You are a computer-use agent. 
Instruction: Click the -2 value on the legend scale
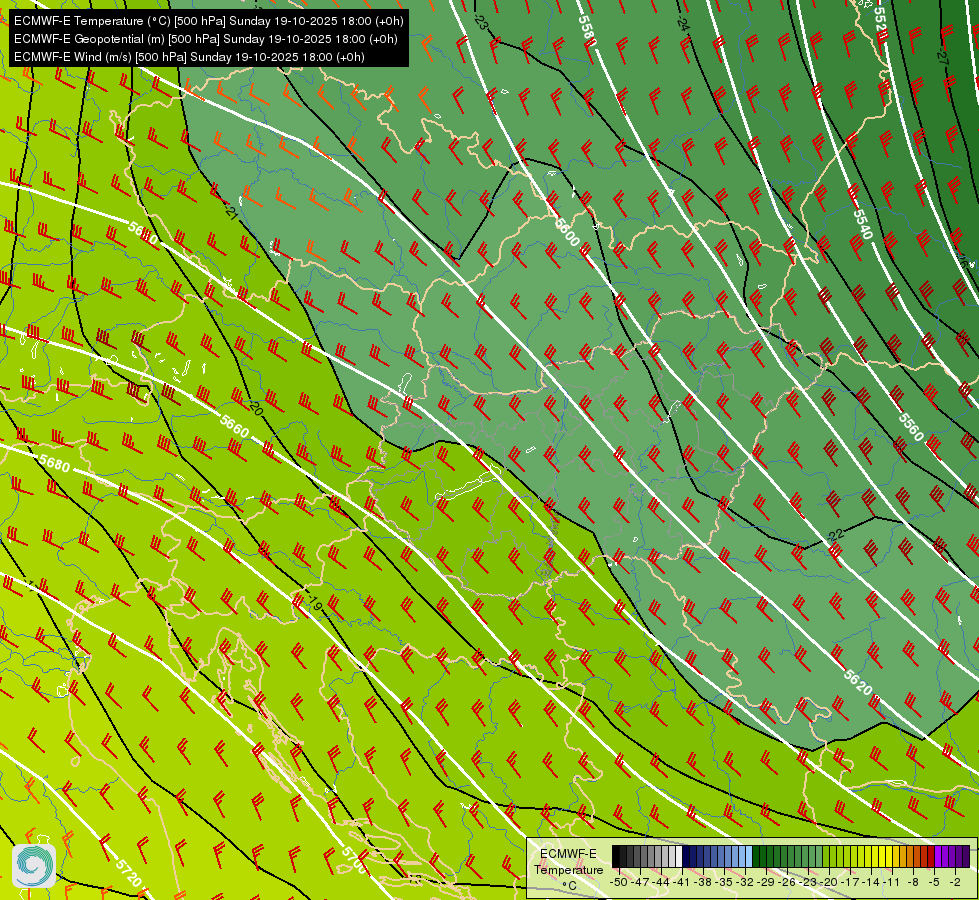[955, 882]
